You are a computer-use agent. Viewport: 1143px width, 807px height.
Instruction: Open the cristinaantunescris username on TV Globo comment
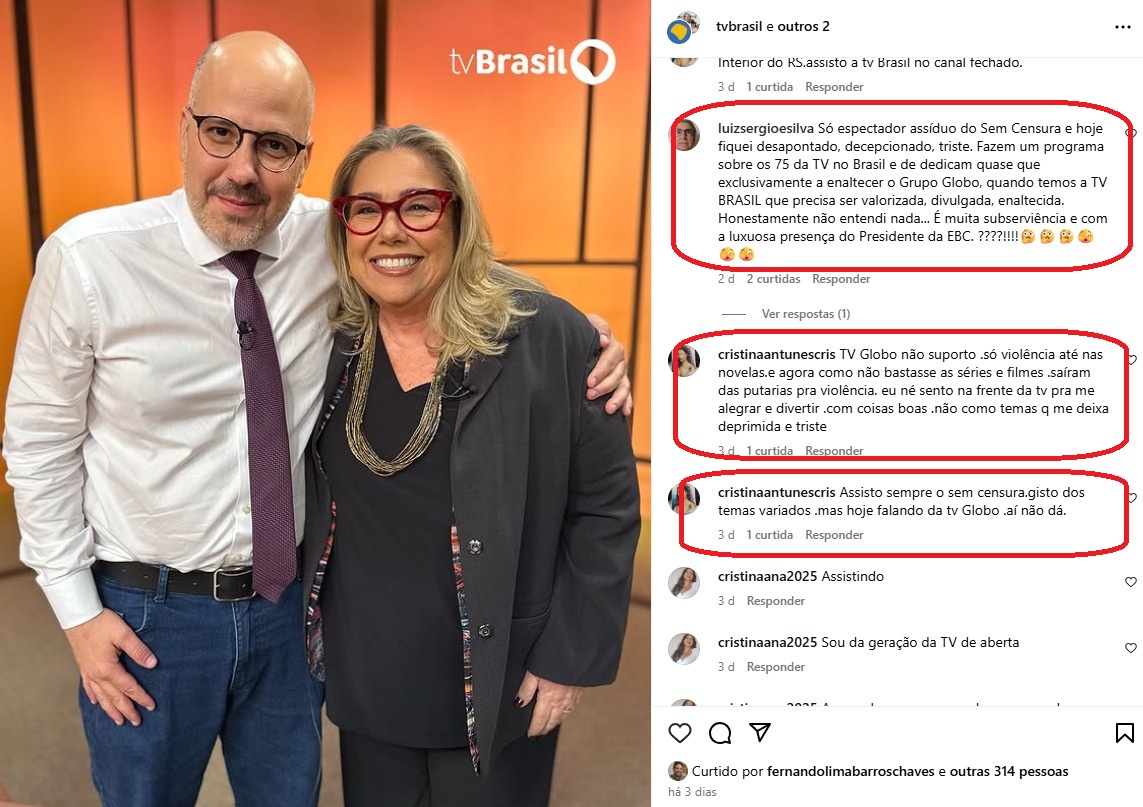776,354
